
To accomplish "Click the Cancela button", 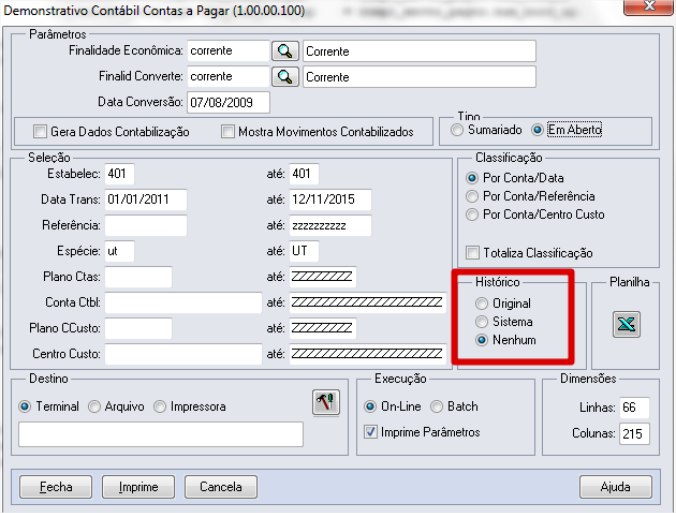I will coord(221,487).
